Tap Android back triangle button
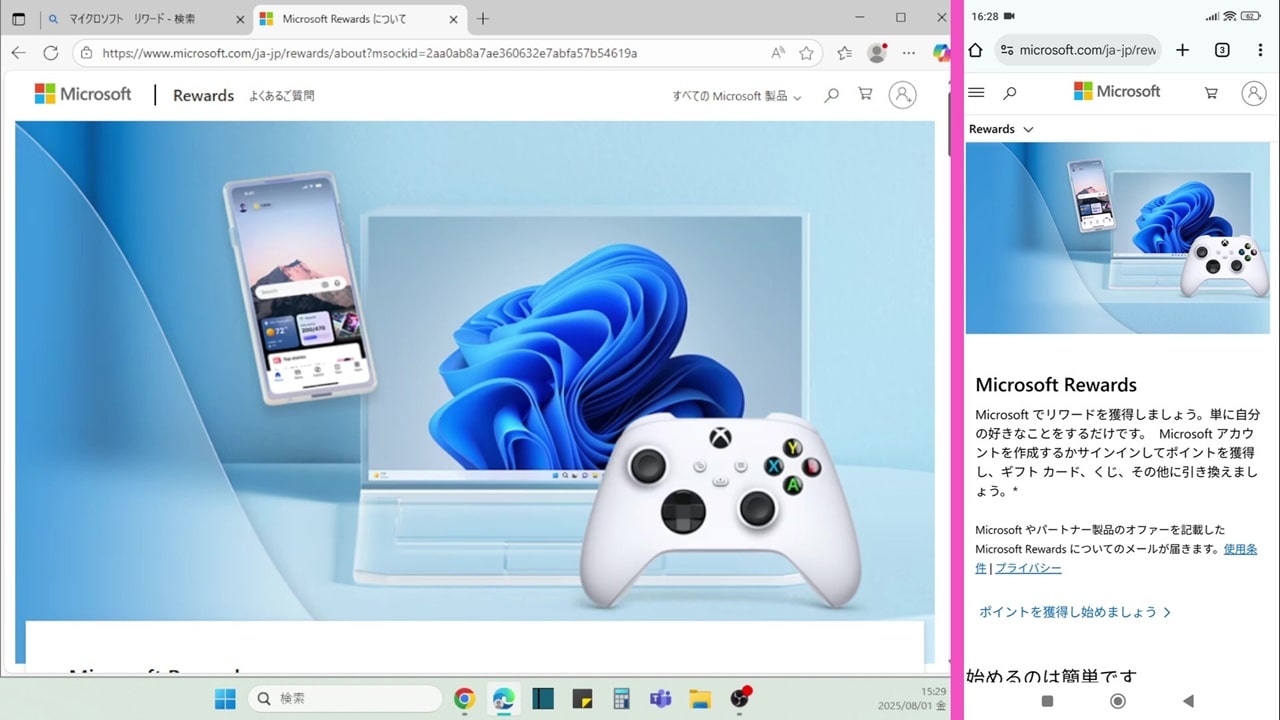The height and width of the screenshot is (720, 1280). pos(1188,701)
